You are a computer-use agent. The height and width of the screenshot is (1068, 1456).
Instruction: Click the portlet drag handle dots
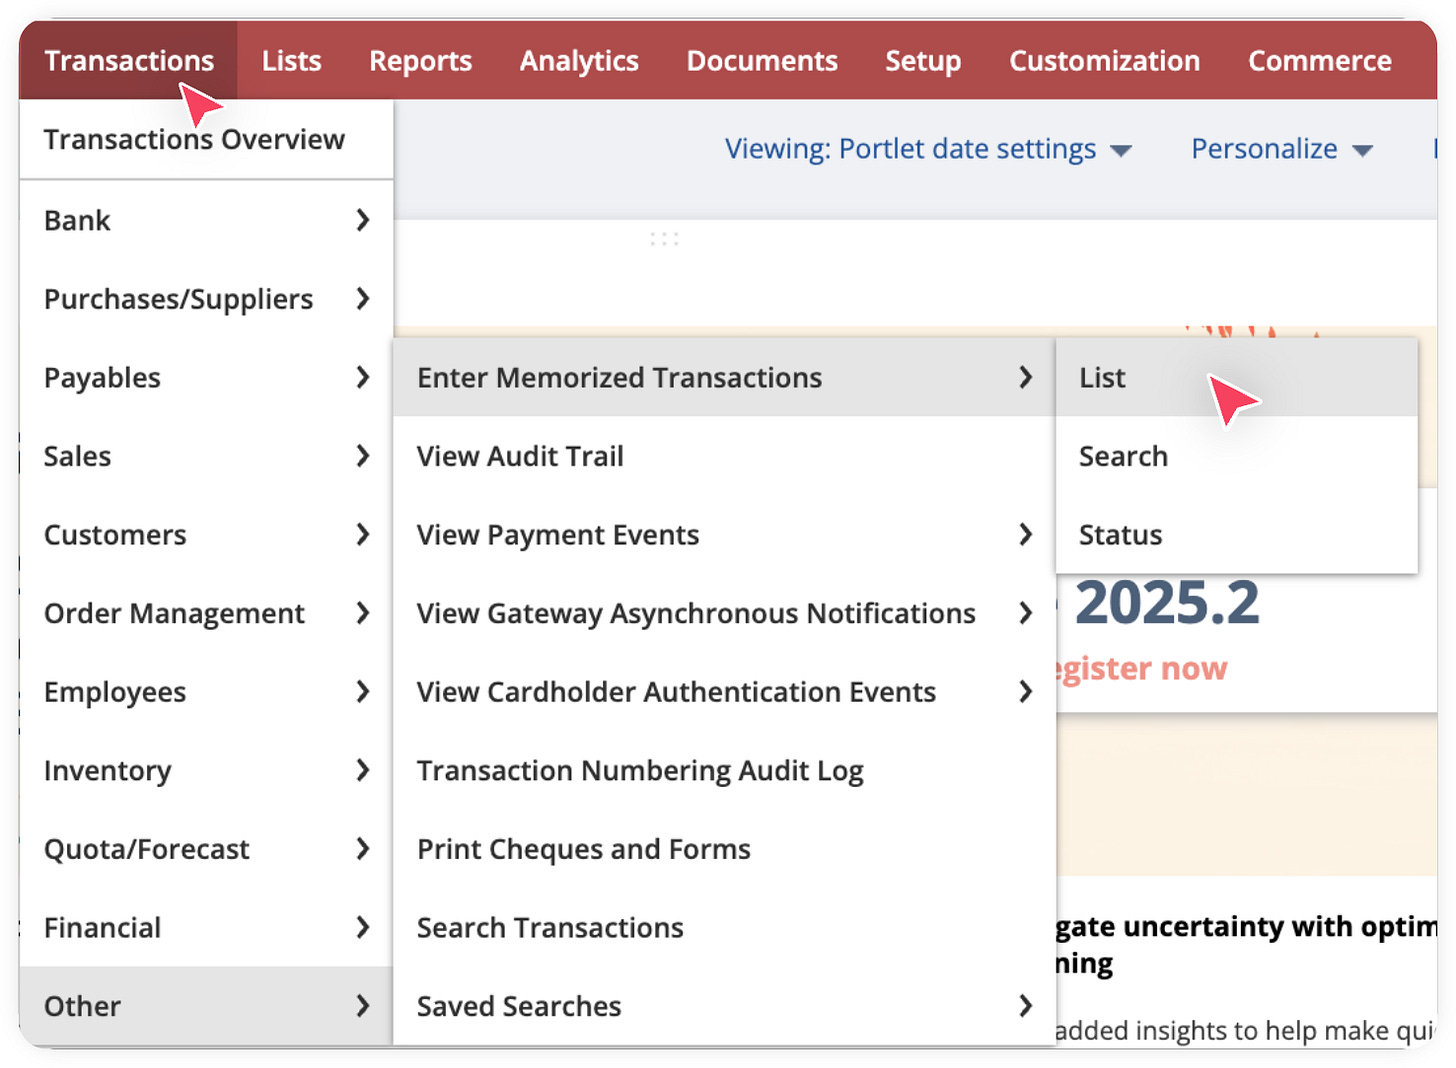(x=664, y=239)
